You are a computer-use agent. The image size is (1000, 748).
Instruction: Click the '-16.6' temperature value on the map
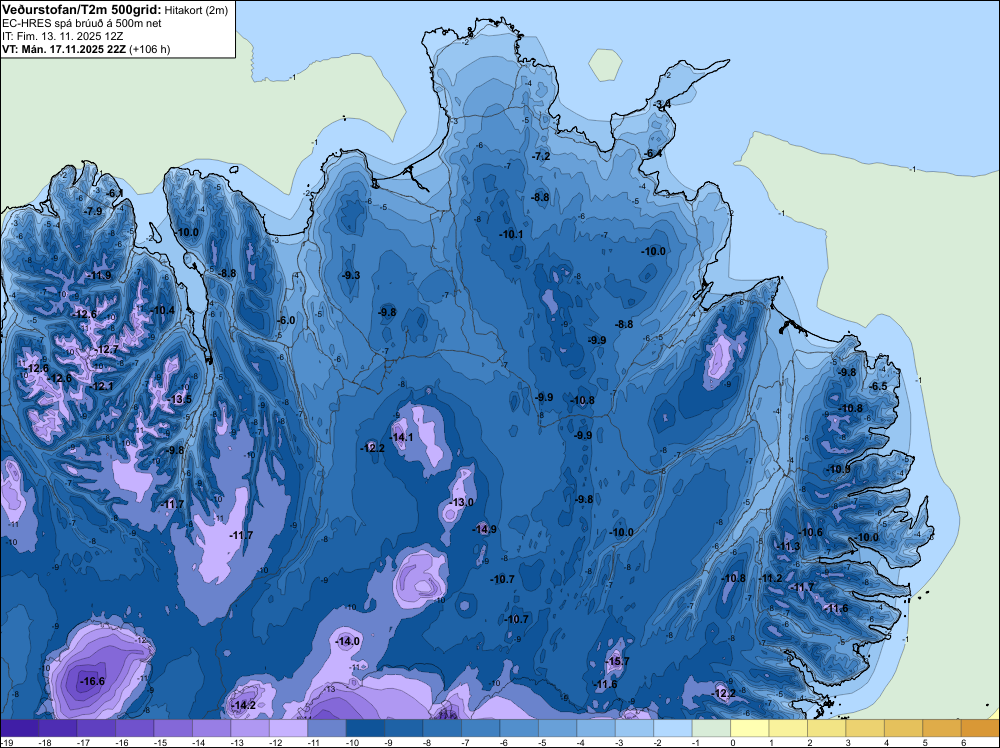click(x=92, y=681)
